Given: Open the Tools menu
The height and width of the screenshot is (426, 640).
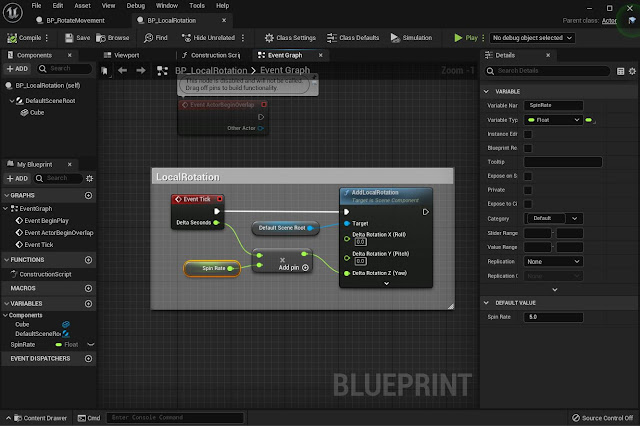Looking at the screenshot, I should click(197, 6).
